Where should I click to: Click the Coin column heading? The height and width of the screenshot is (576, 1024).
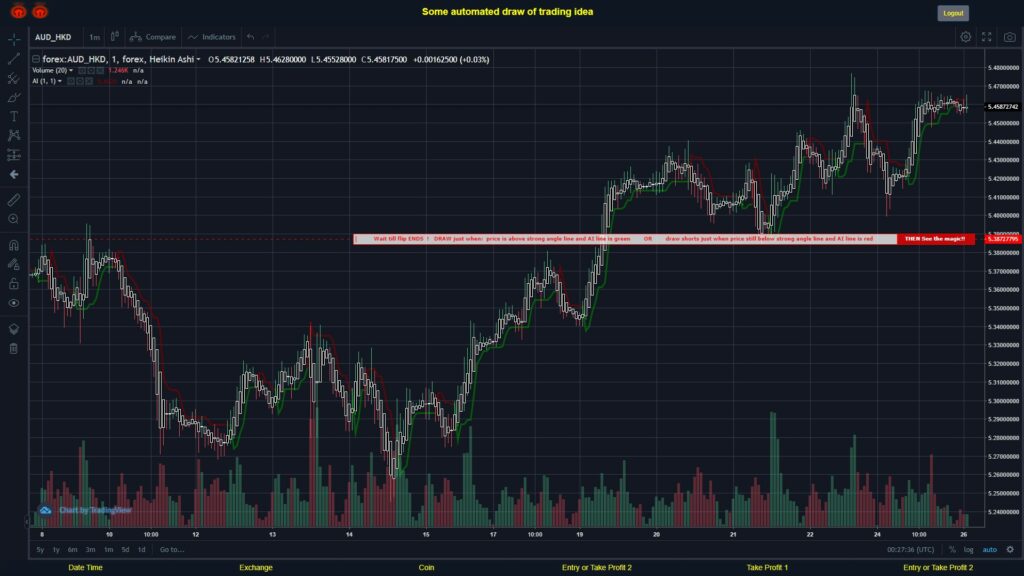426,568
